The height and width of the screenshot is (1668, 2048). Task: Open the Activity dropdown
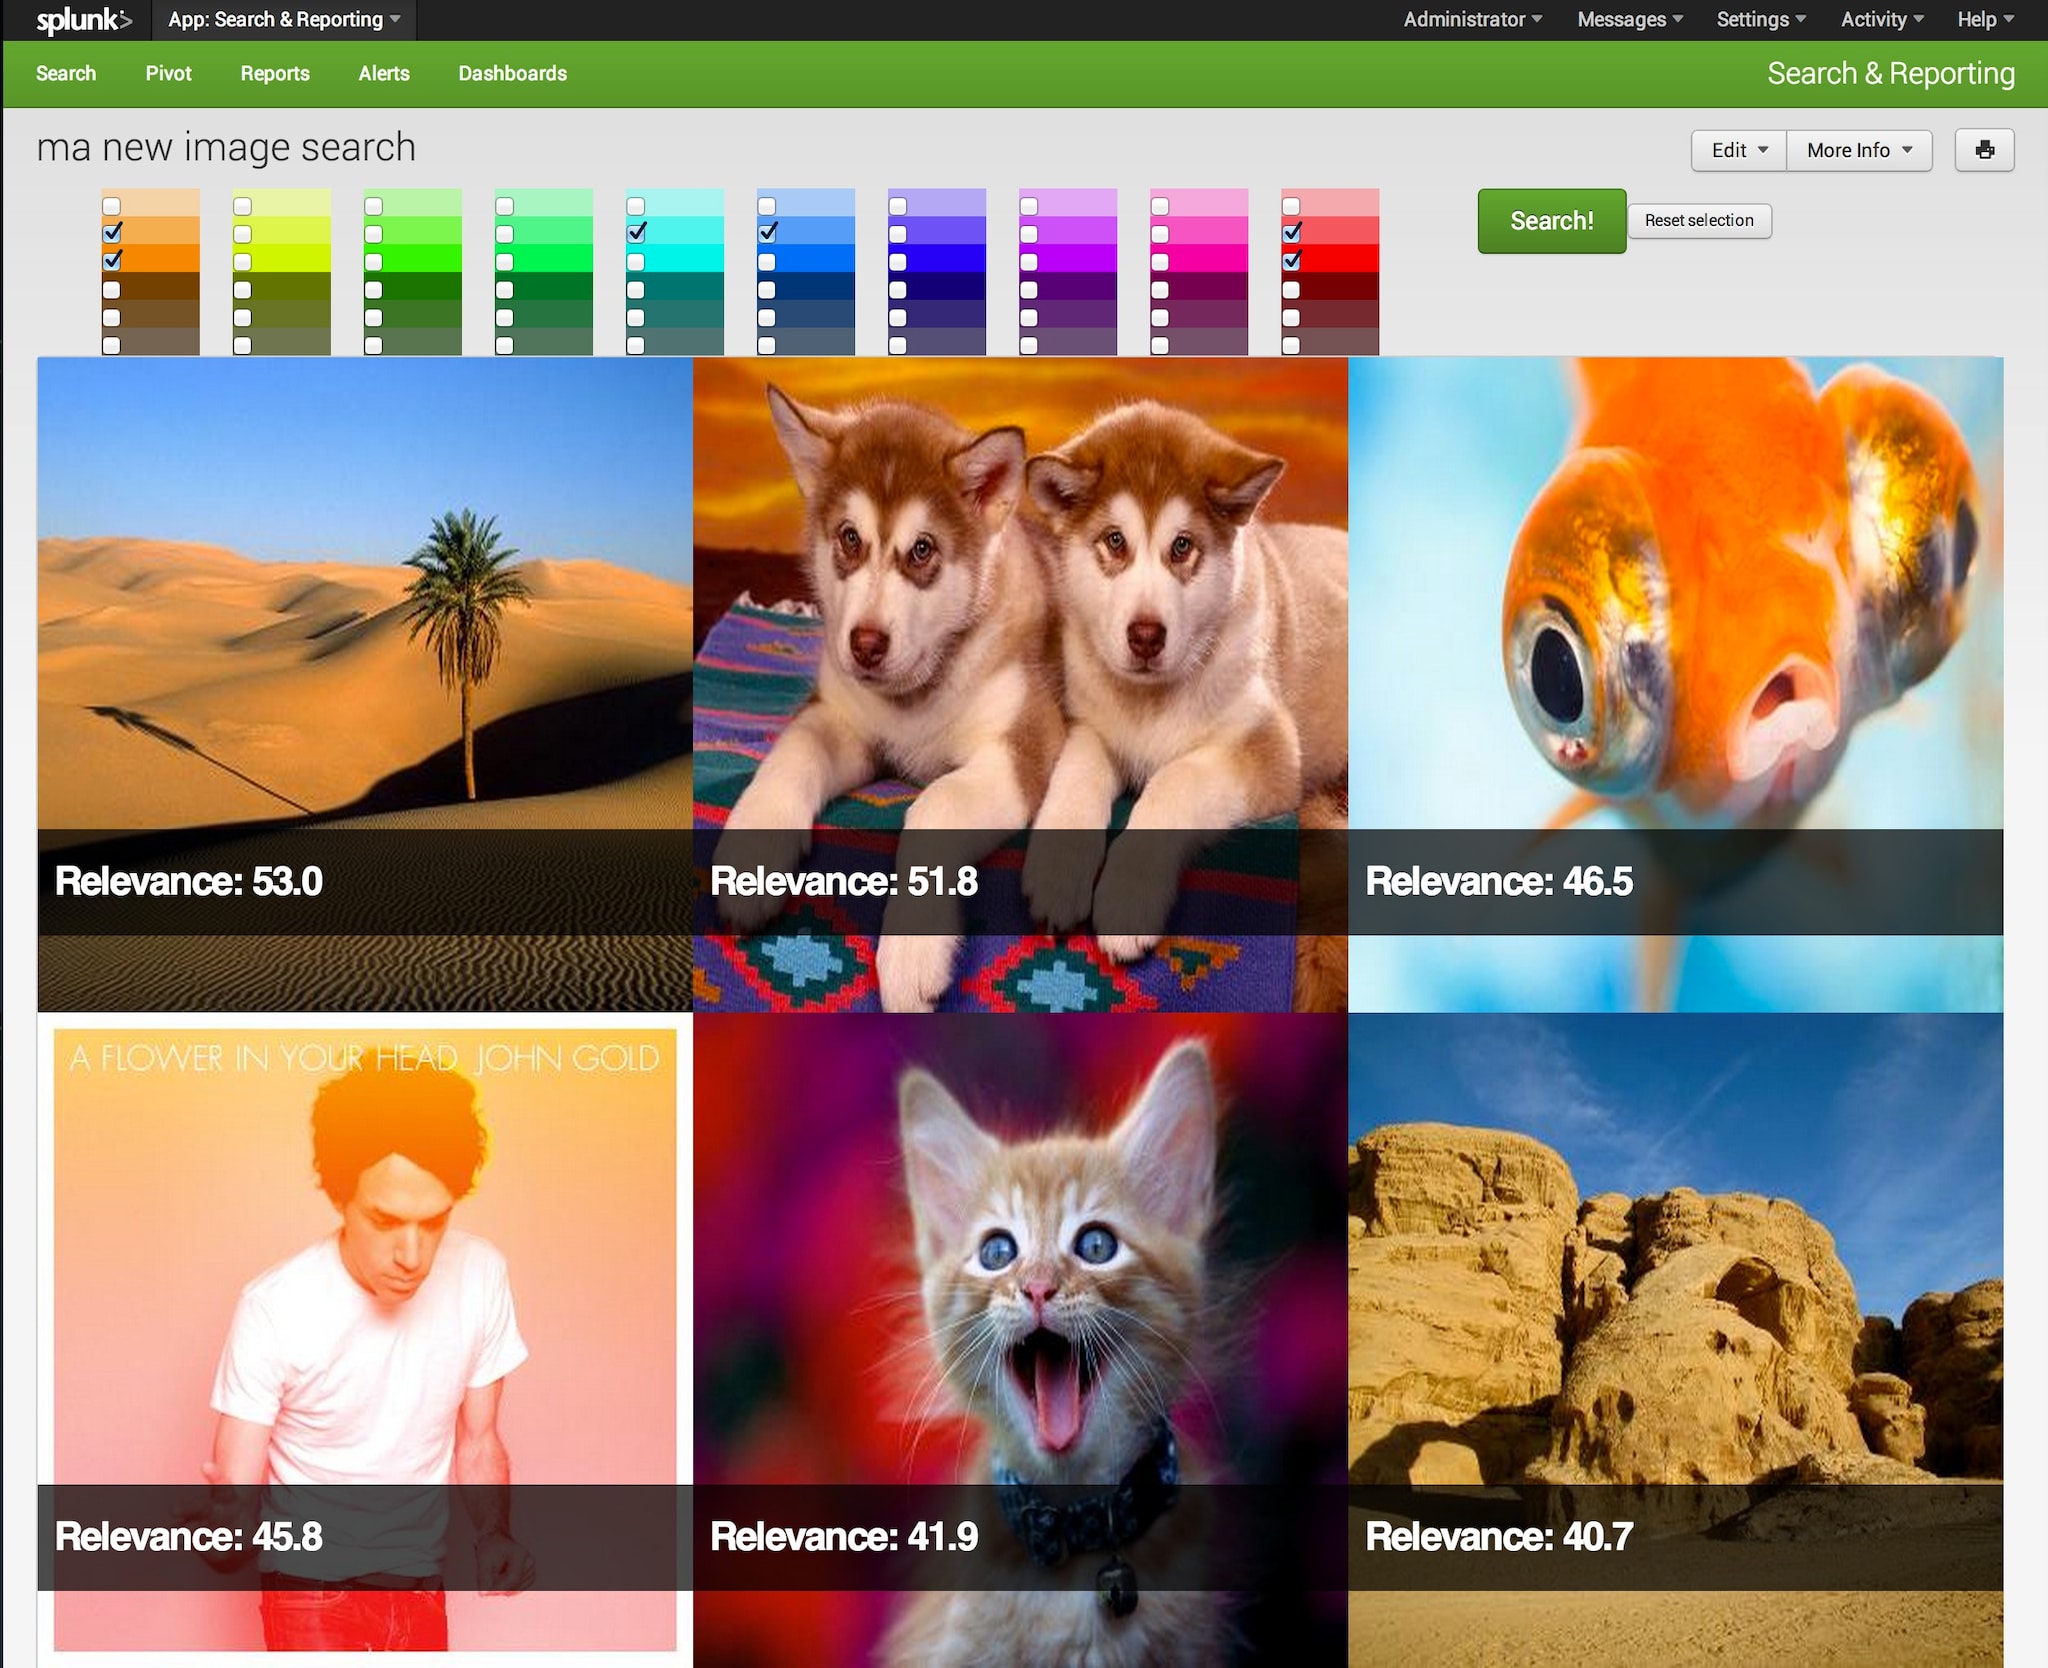point(1882,20)
